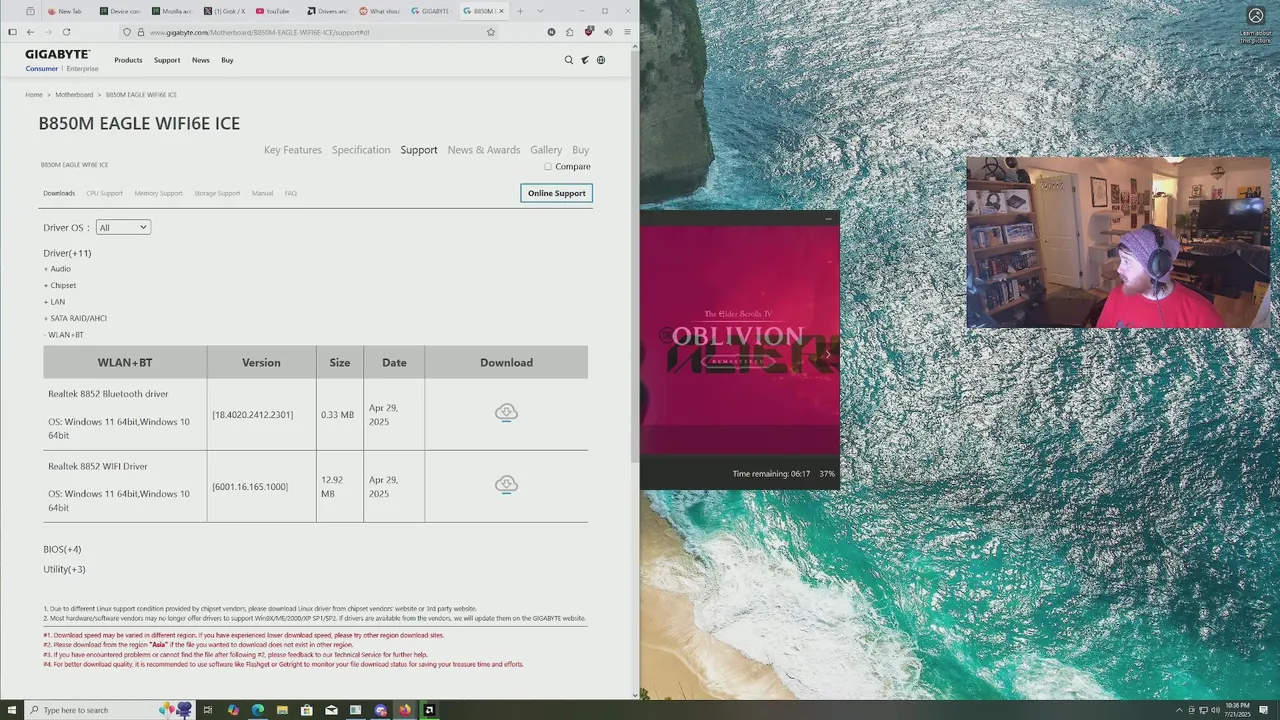This screenshot has height=720, width=1280.
Task: Click the browser extensions puzzle icon
Action: (x=570, y=32)
